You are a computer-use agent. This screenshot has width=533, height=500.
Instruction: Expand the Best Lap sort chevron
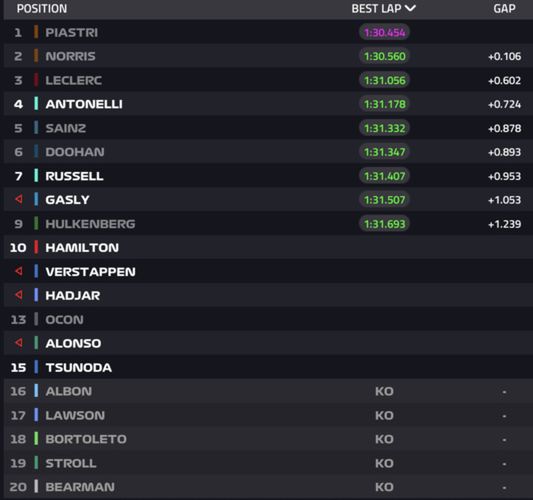pos(410,8)
